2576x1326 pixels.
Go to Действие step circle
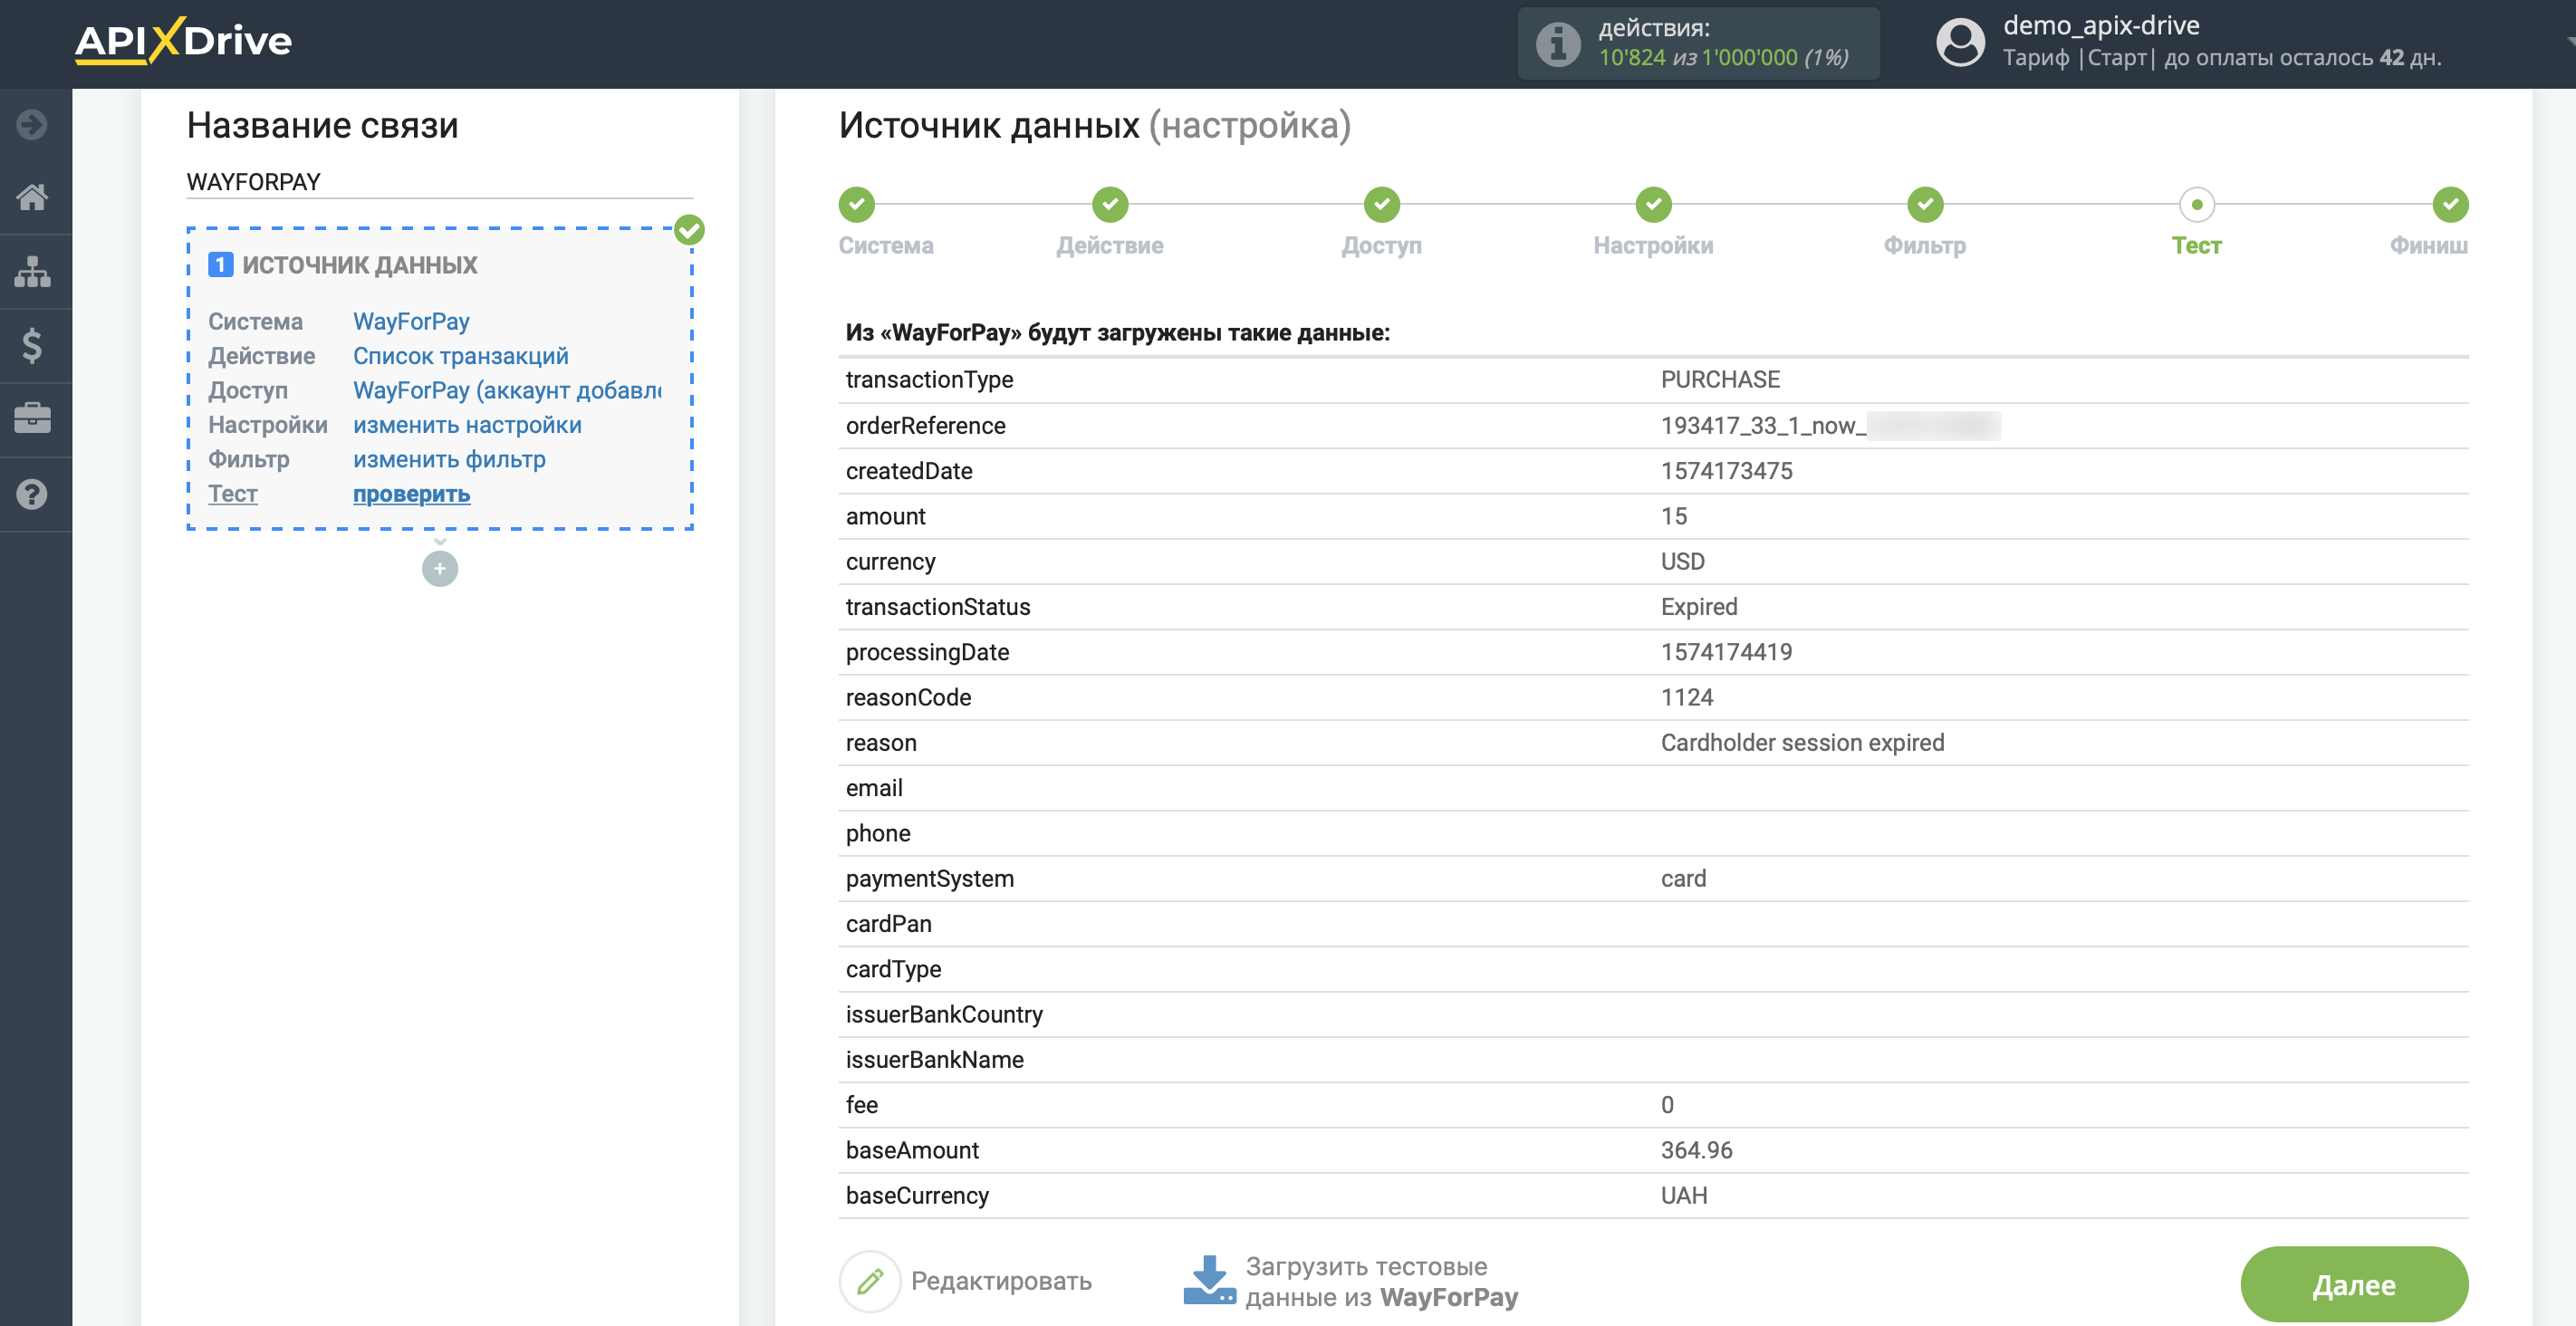(x=1110, y=204)
